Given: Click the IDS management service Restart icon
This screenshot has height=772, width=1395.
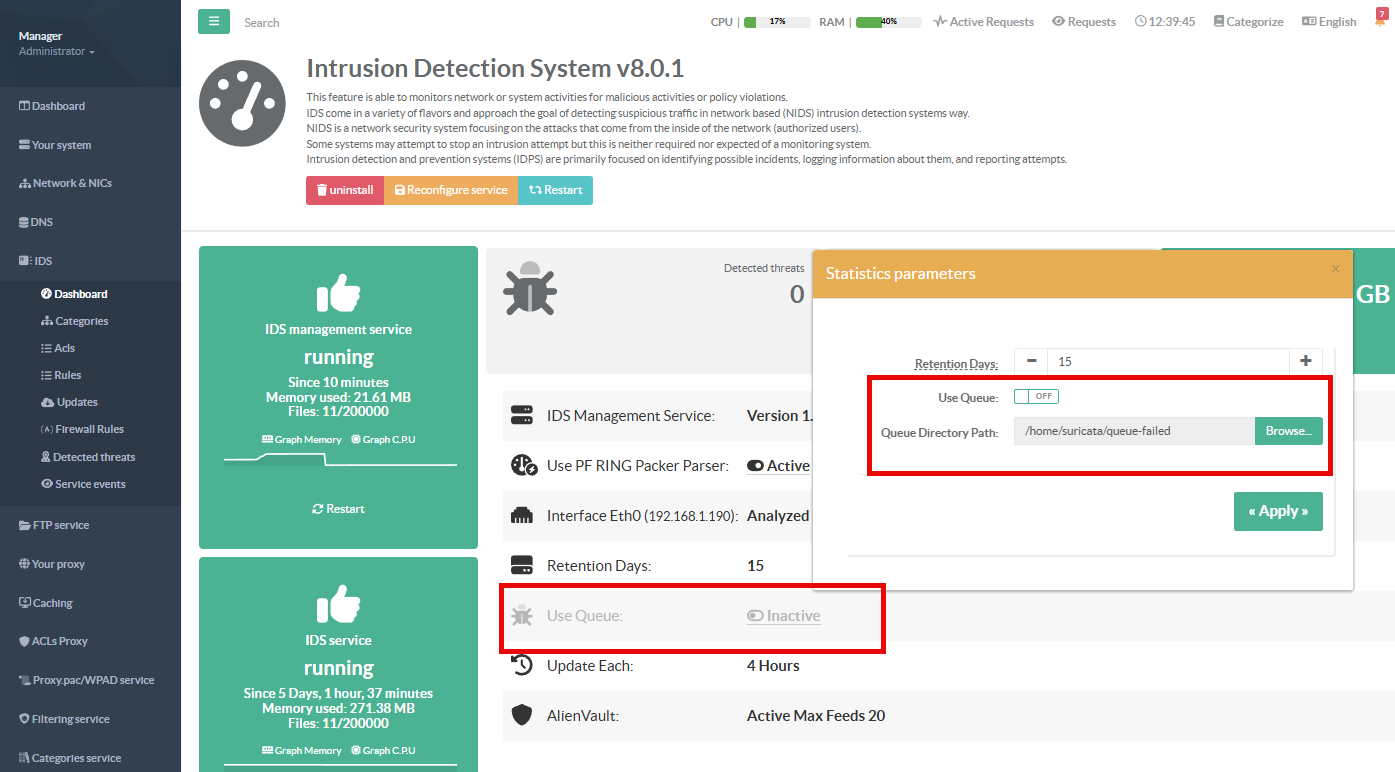Looking at the screenshot, I should coord(318,509).
